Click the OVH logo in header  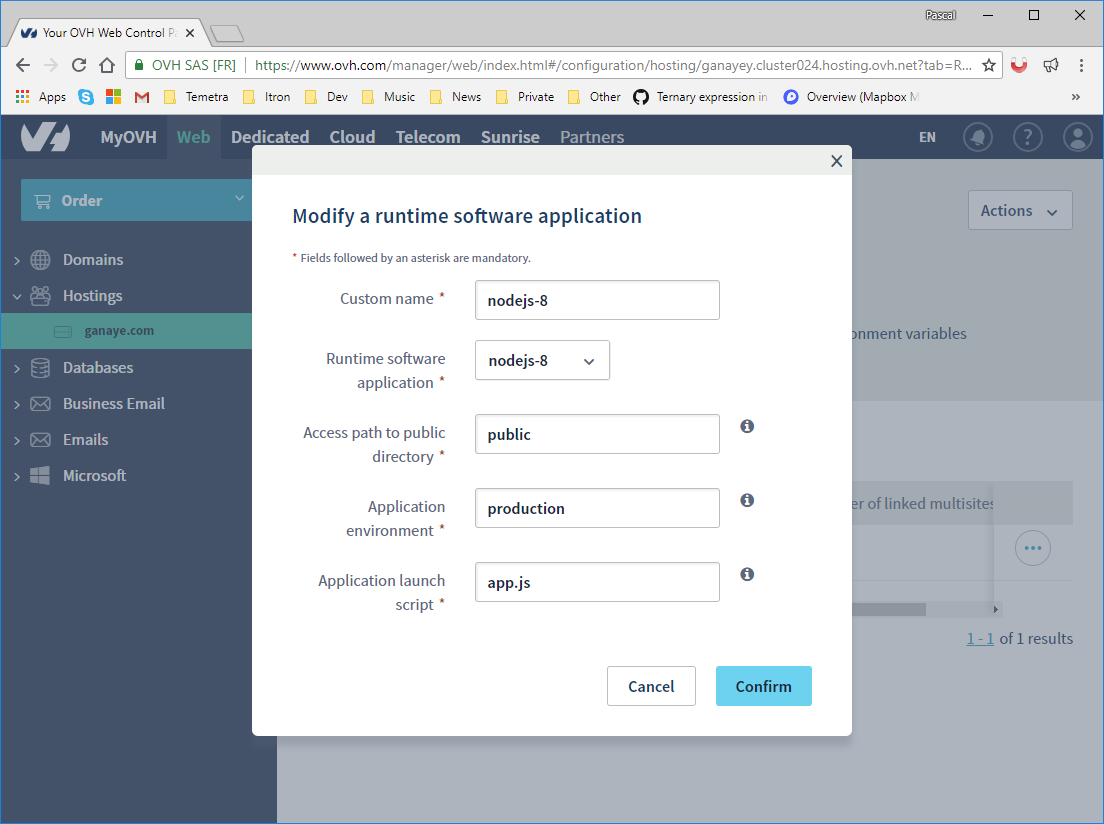(x=47, y=137)
